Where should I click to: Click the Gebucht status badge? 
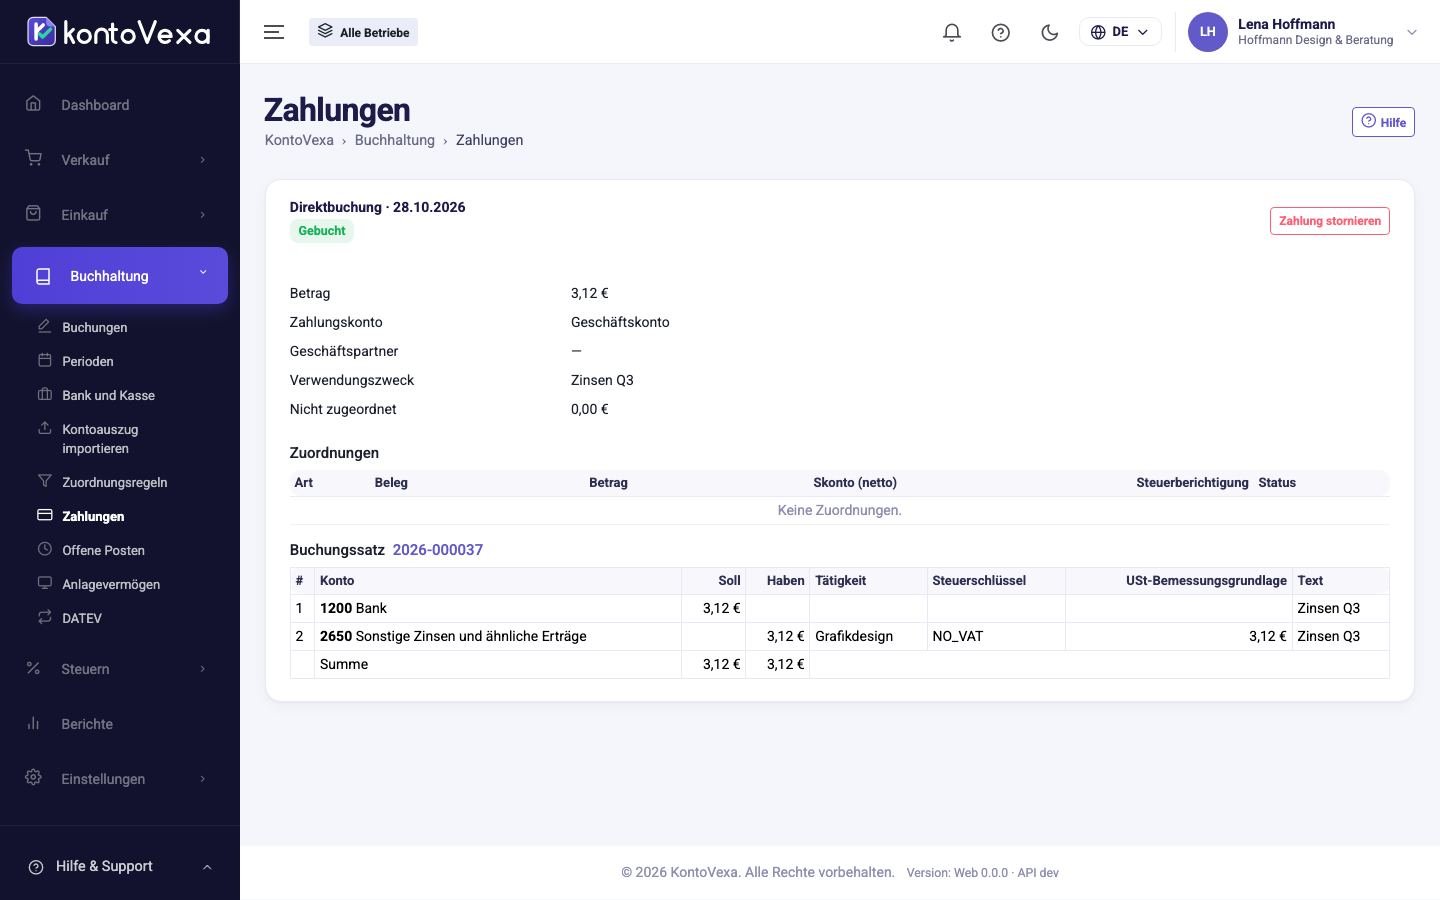tap(322, 231)
